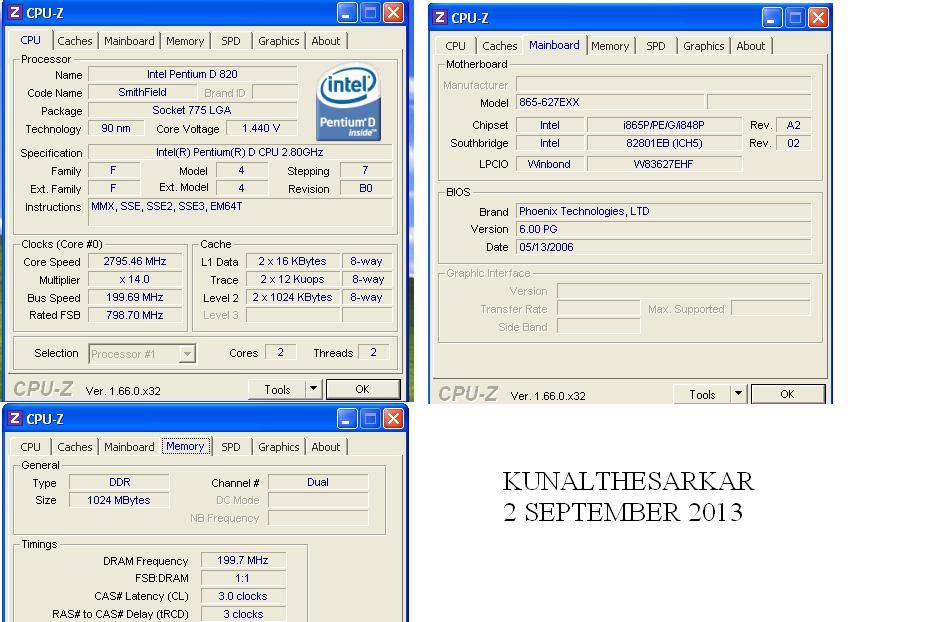Close the Mainboard CPU-Z window
The width and height of the screenshot is (928, 622).
(818, 17)
